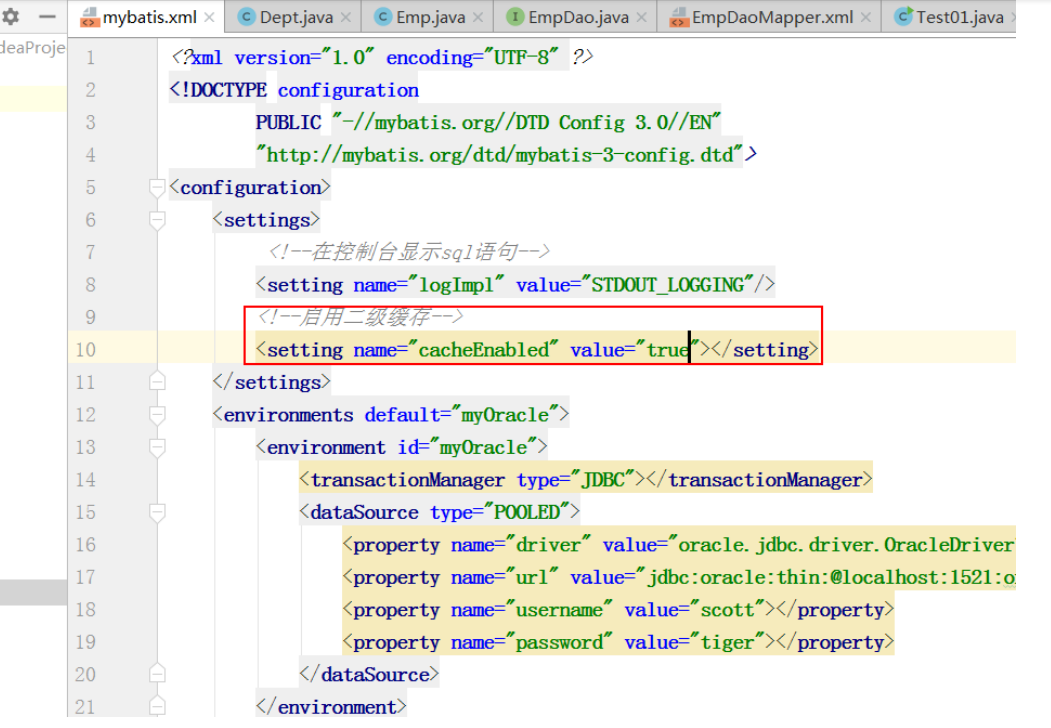Click fold marker at closing dataSource tag
Image resolution: width=1051 pixels, height=728 pixels.
[157, 673]
